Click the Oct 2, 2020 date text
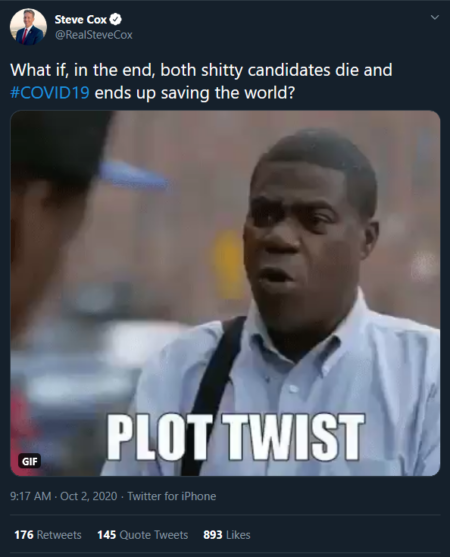The width and height of the screenshot is (450, 557). 88,496
